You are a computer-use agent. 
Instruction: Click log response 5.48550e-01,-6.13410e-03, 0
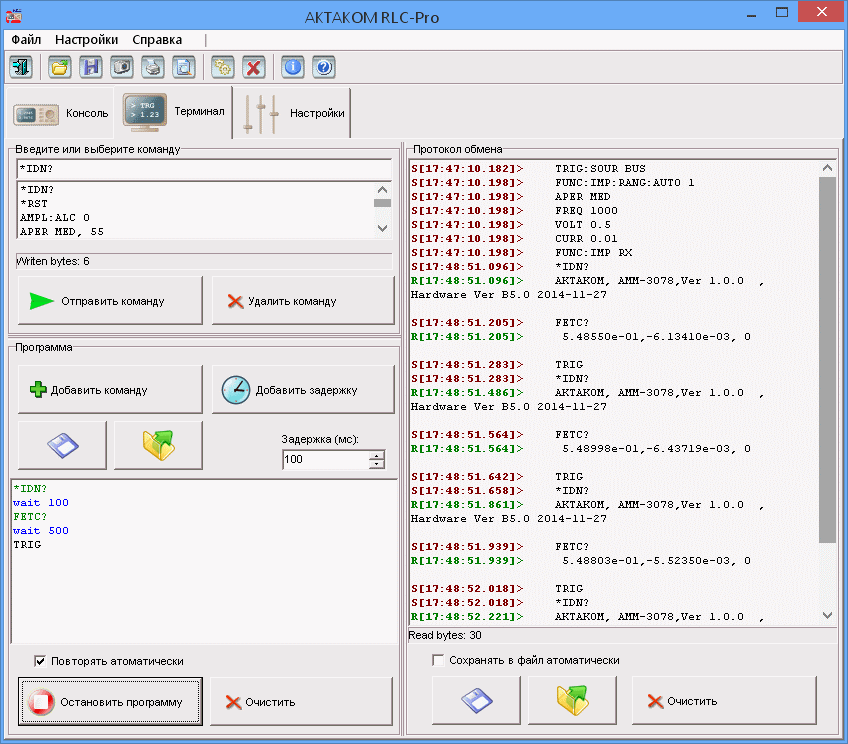click(657, 337)
